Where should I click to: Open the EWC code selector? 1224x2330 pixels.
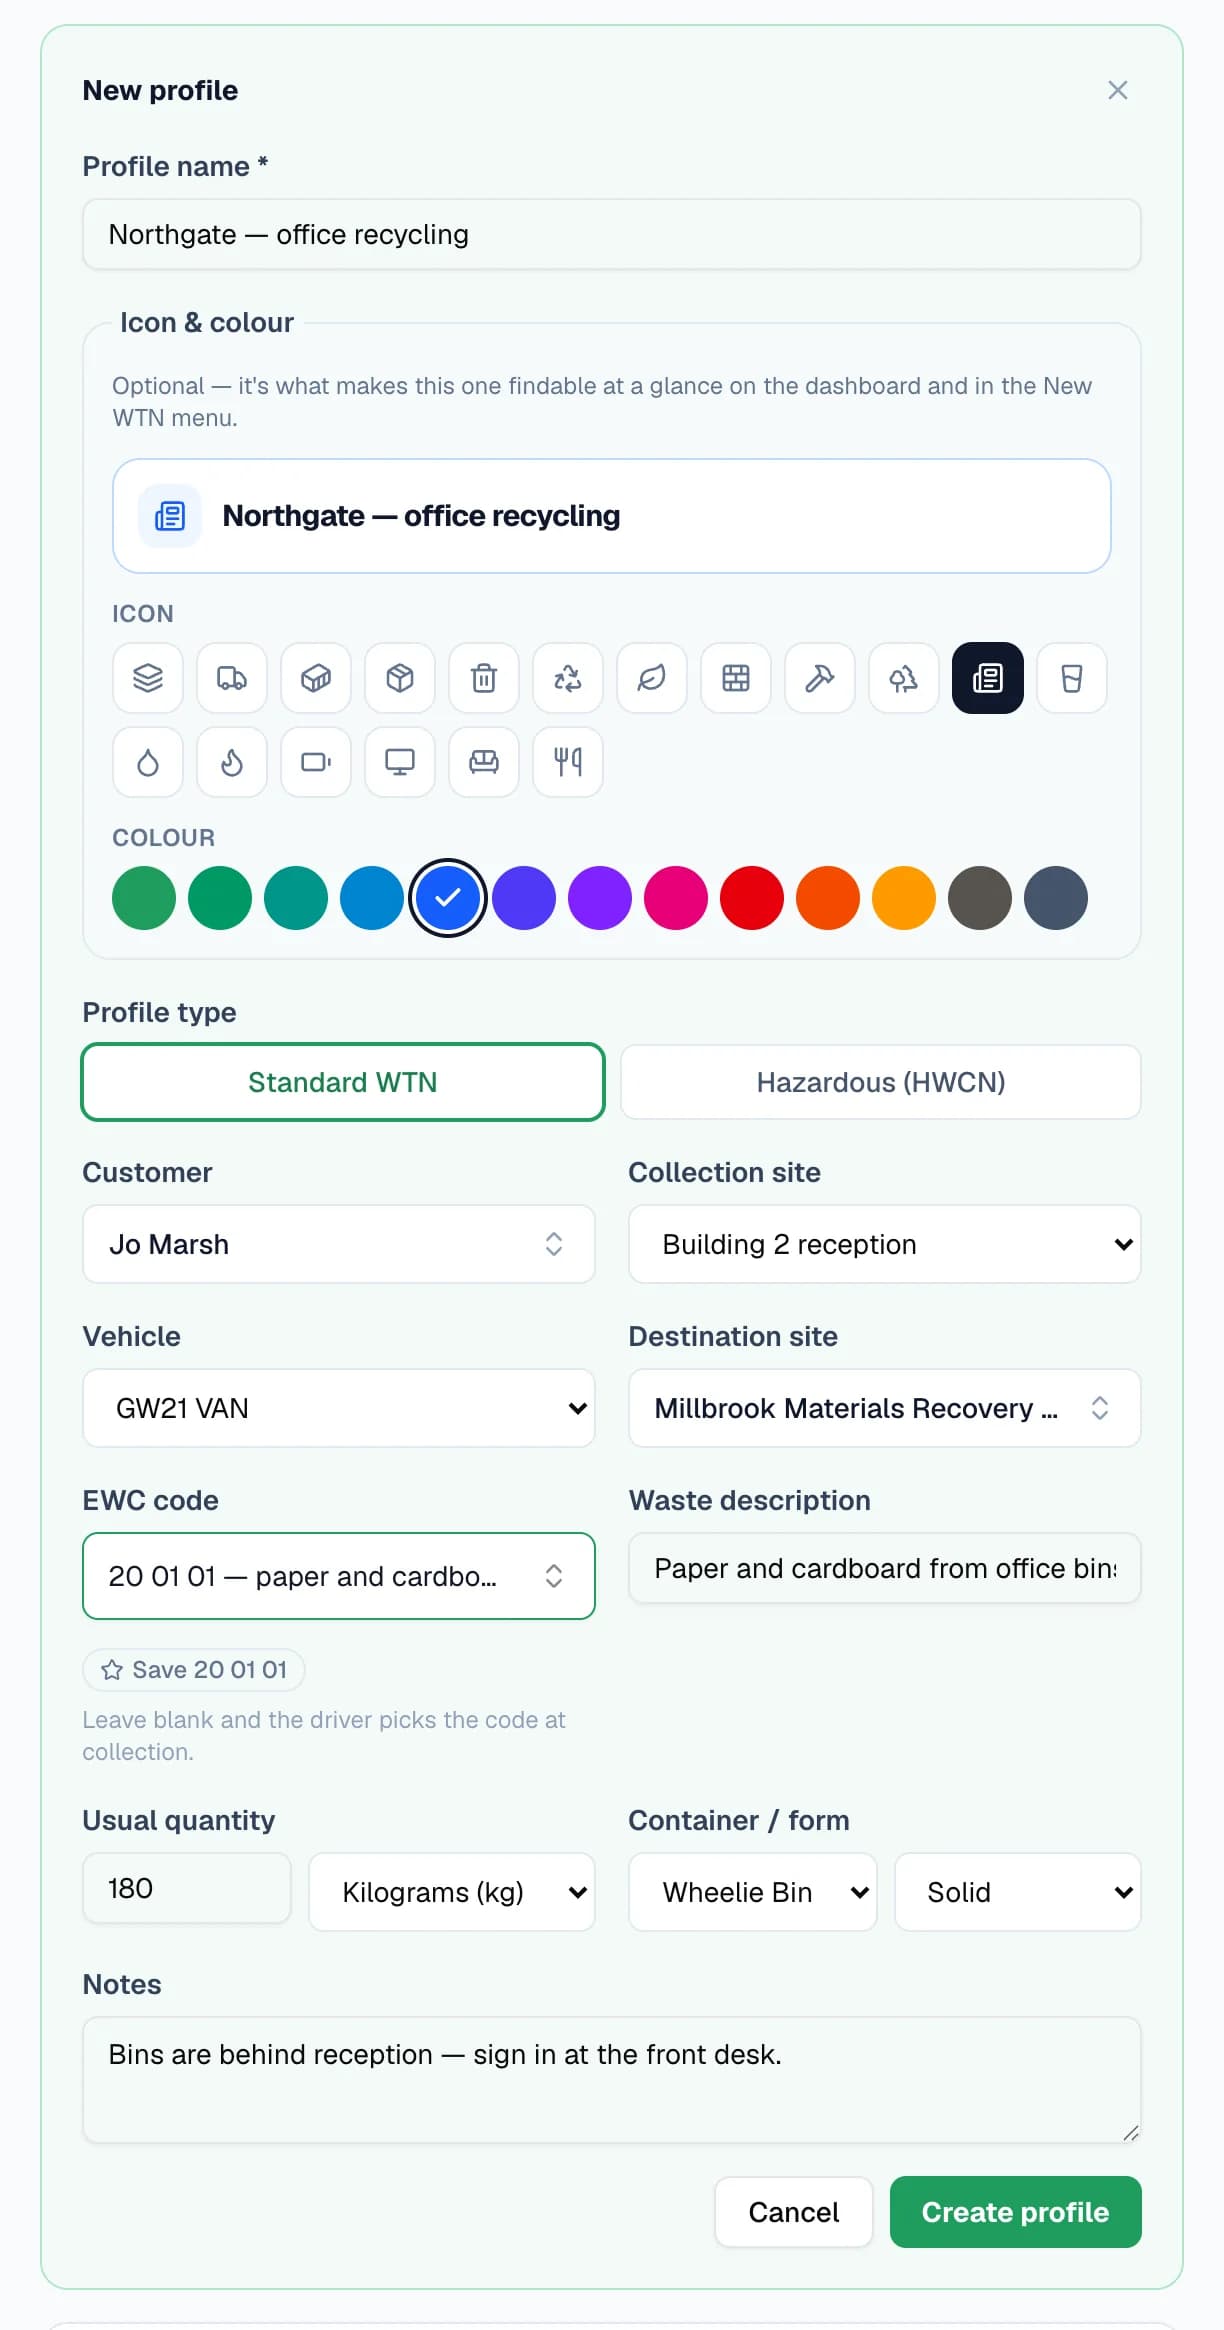(339, 1576)
